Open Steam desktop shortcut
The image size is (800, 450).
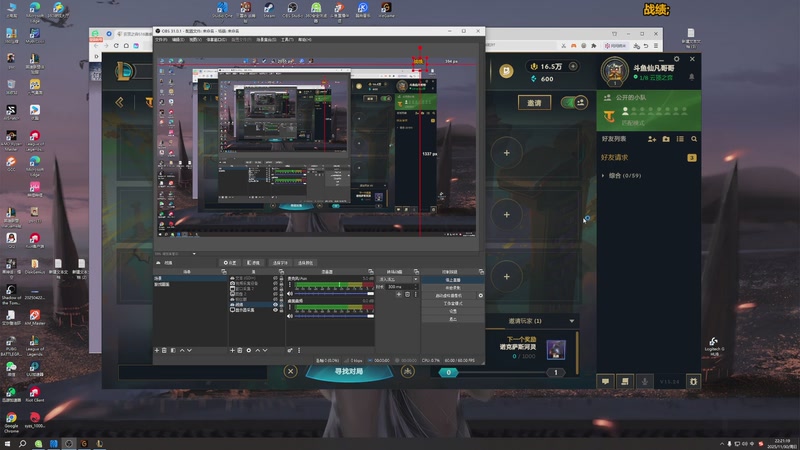[269, 10]
